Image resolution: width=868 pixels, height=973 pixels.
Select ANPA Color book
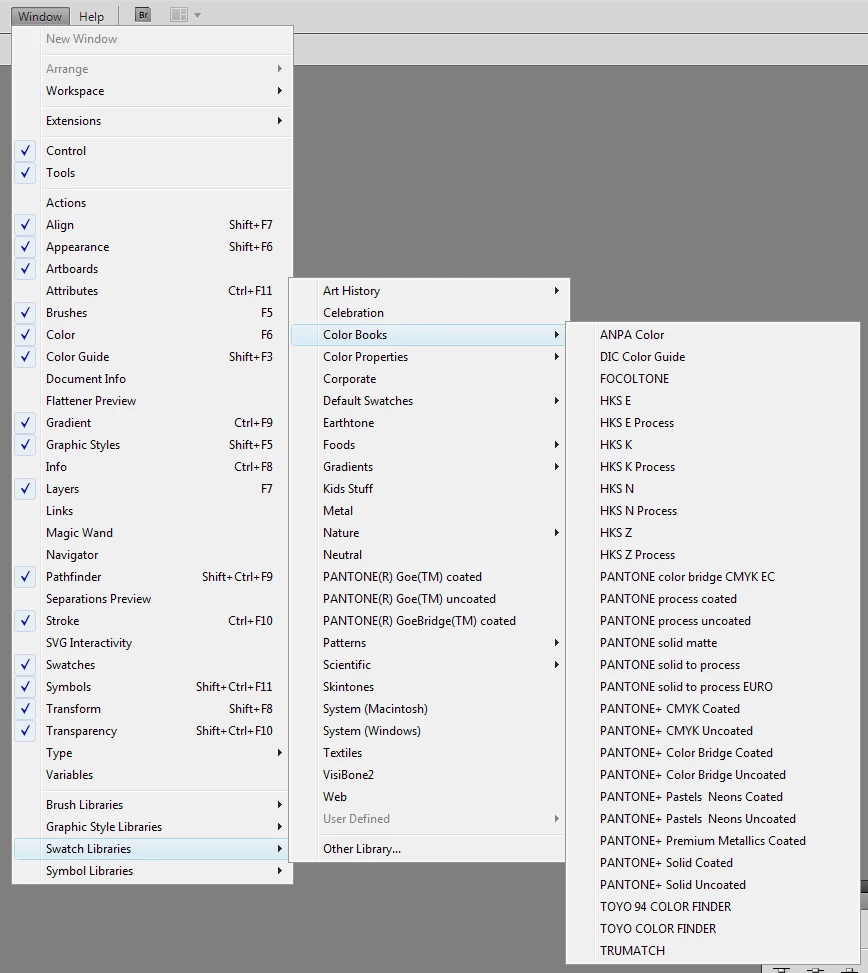713,334
